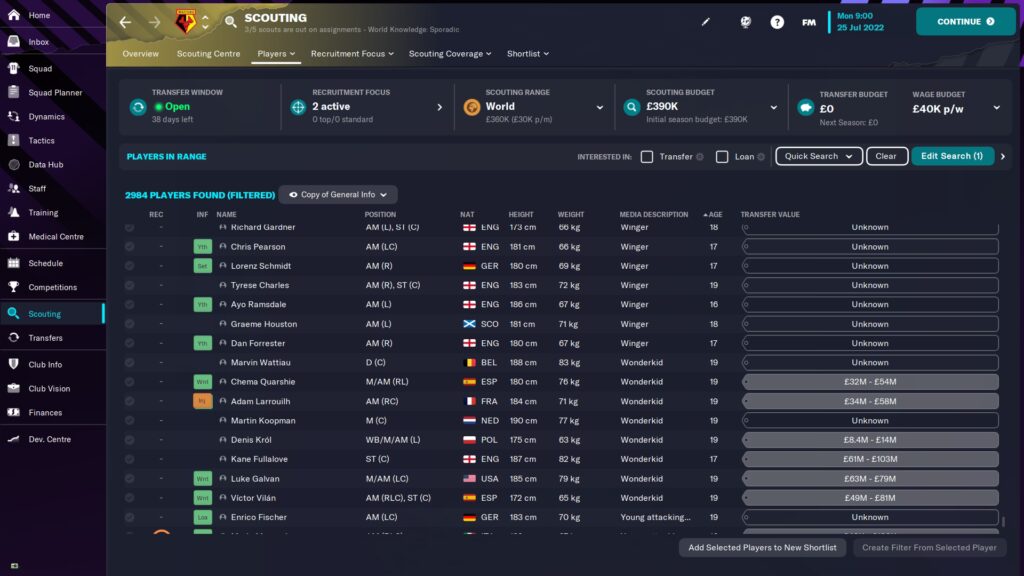Click the pencil edit icon in top bar
The image size is (1024, 576).
click(705, 21)
